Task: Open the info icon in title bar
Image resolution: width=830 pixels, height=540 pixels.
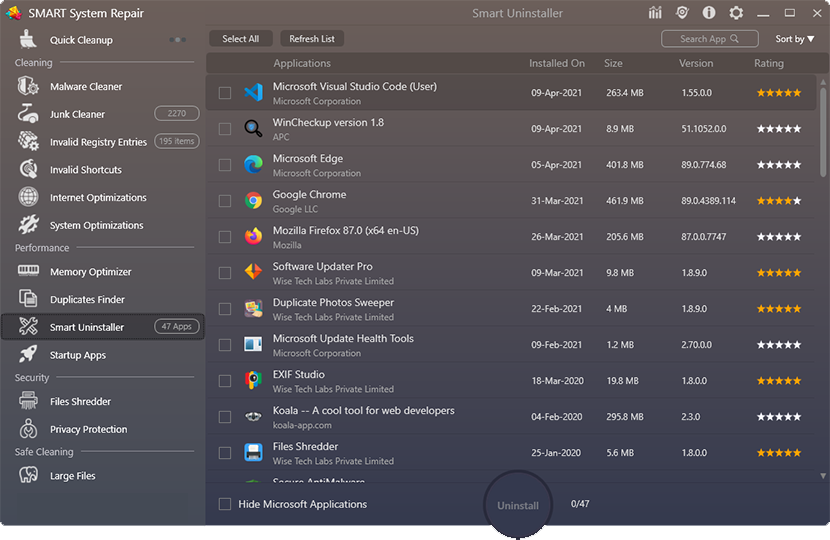Action: pyautogui.click(x=709, y=13)
